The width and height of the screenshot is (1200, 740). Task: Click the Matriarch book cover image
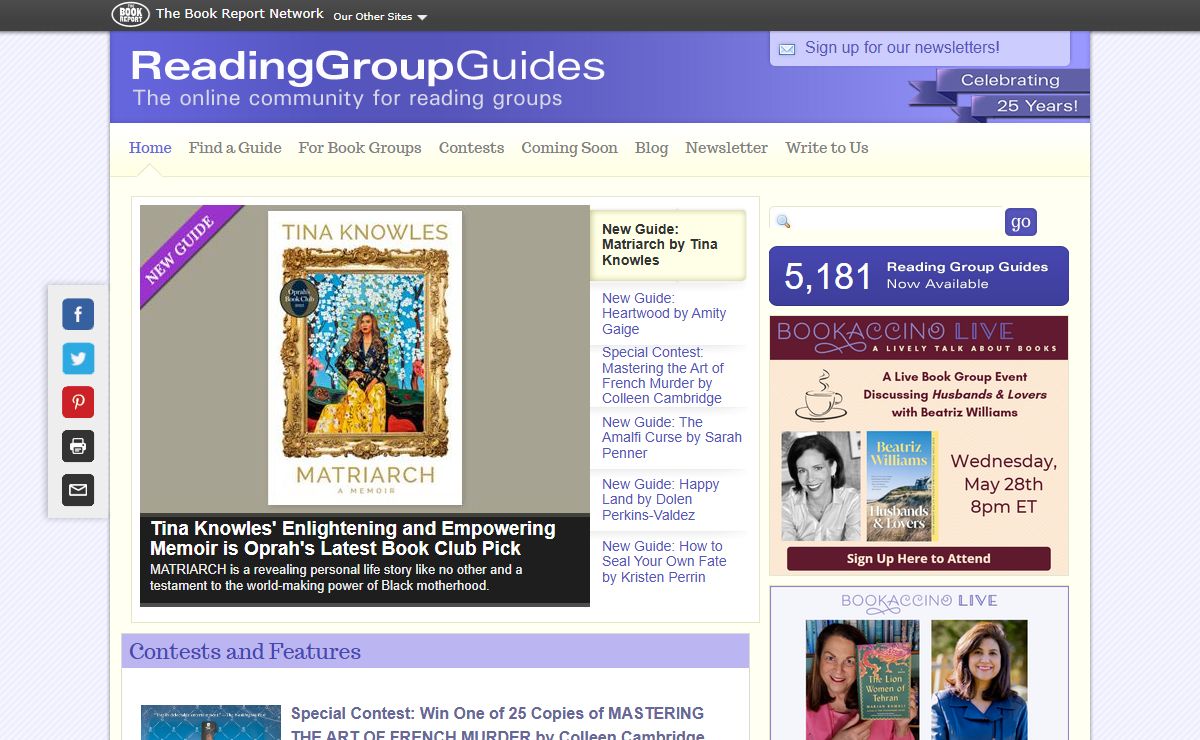pos(365,358)
